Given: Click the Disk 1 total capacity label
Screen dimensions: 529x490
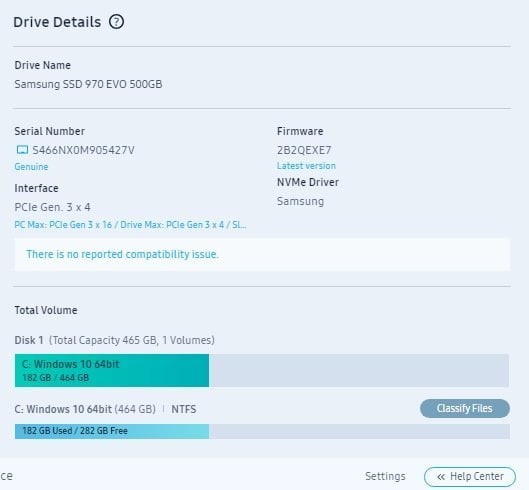Looking at the screenshot, I should (x=114, y=340).
